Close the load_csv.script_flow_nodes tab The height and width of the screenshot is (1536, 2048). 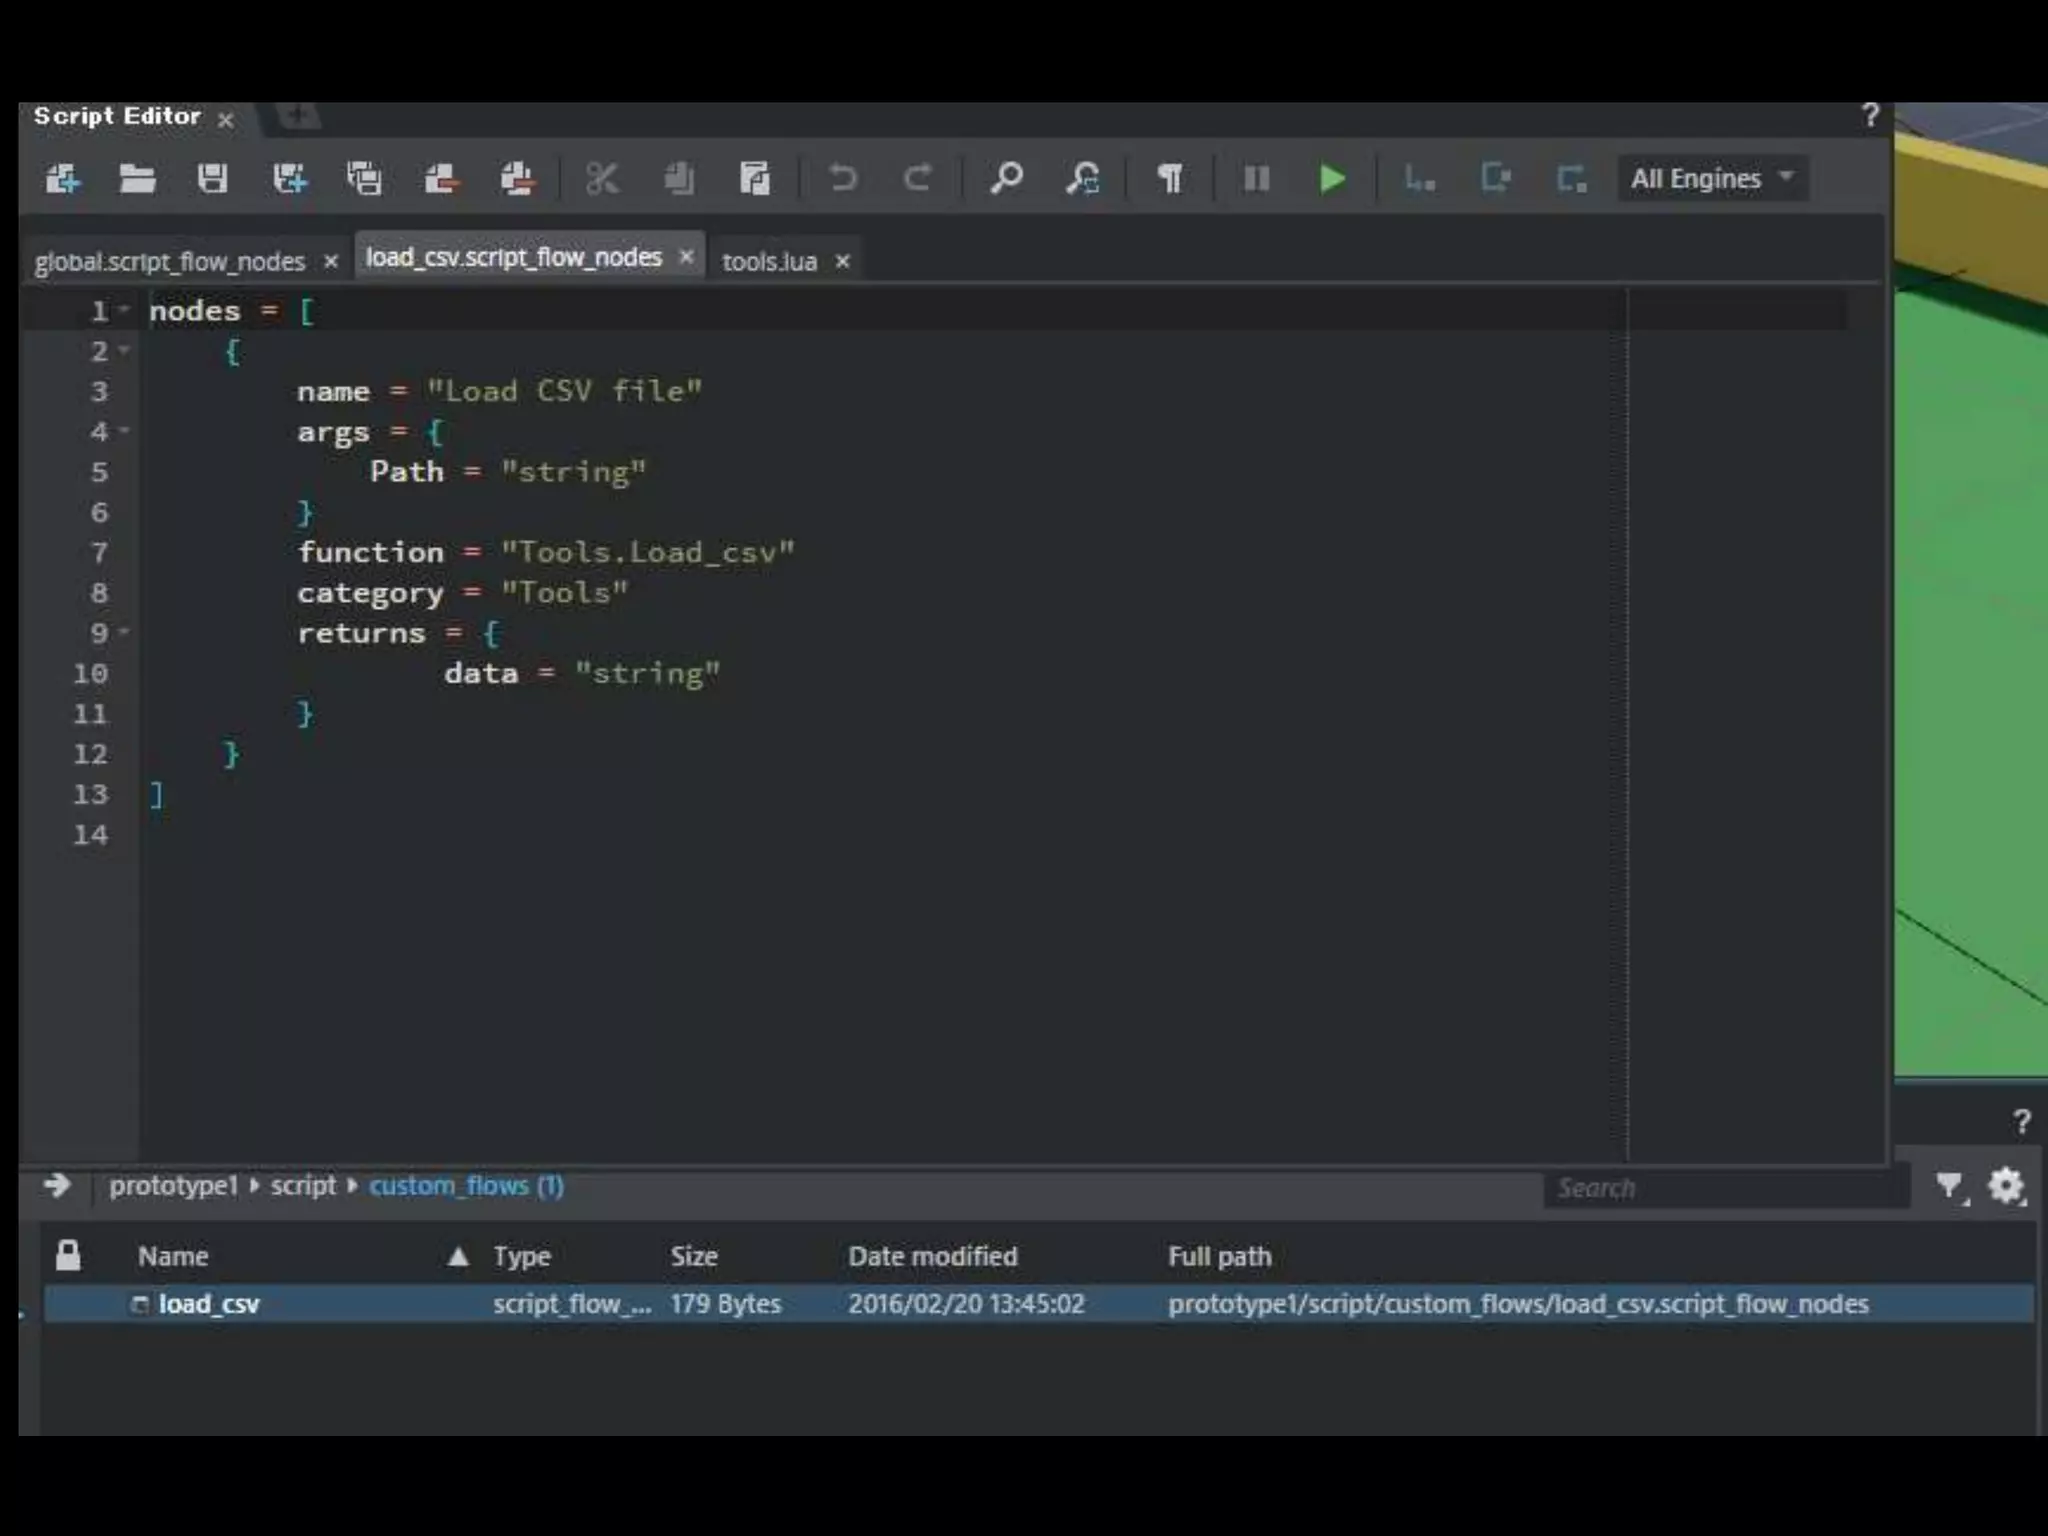[x=686, y=257]
